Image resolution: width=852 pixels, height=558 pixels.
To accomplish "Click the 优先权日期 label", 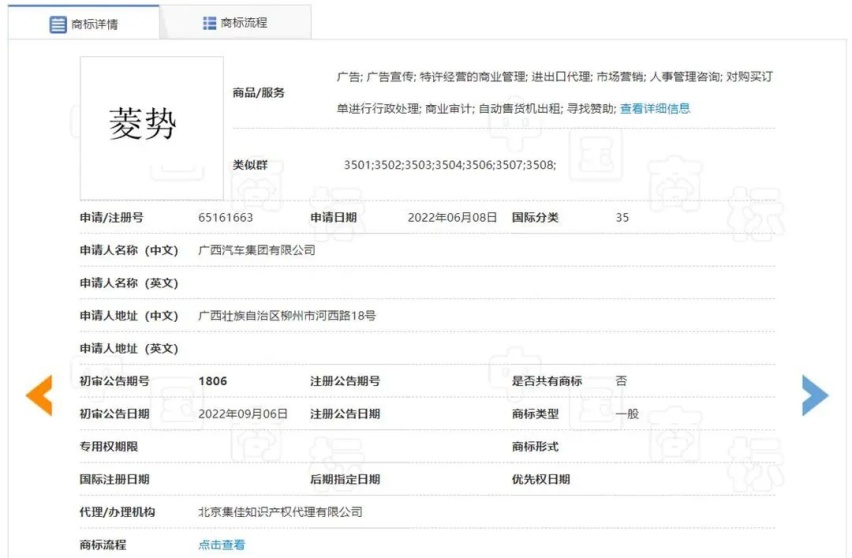I will coord(541,479).
